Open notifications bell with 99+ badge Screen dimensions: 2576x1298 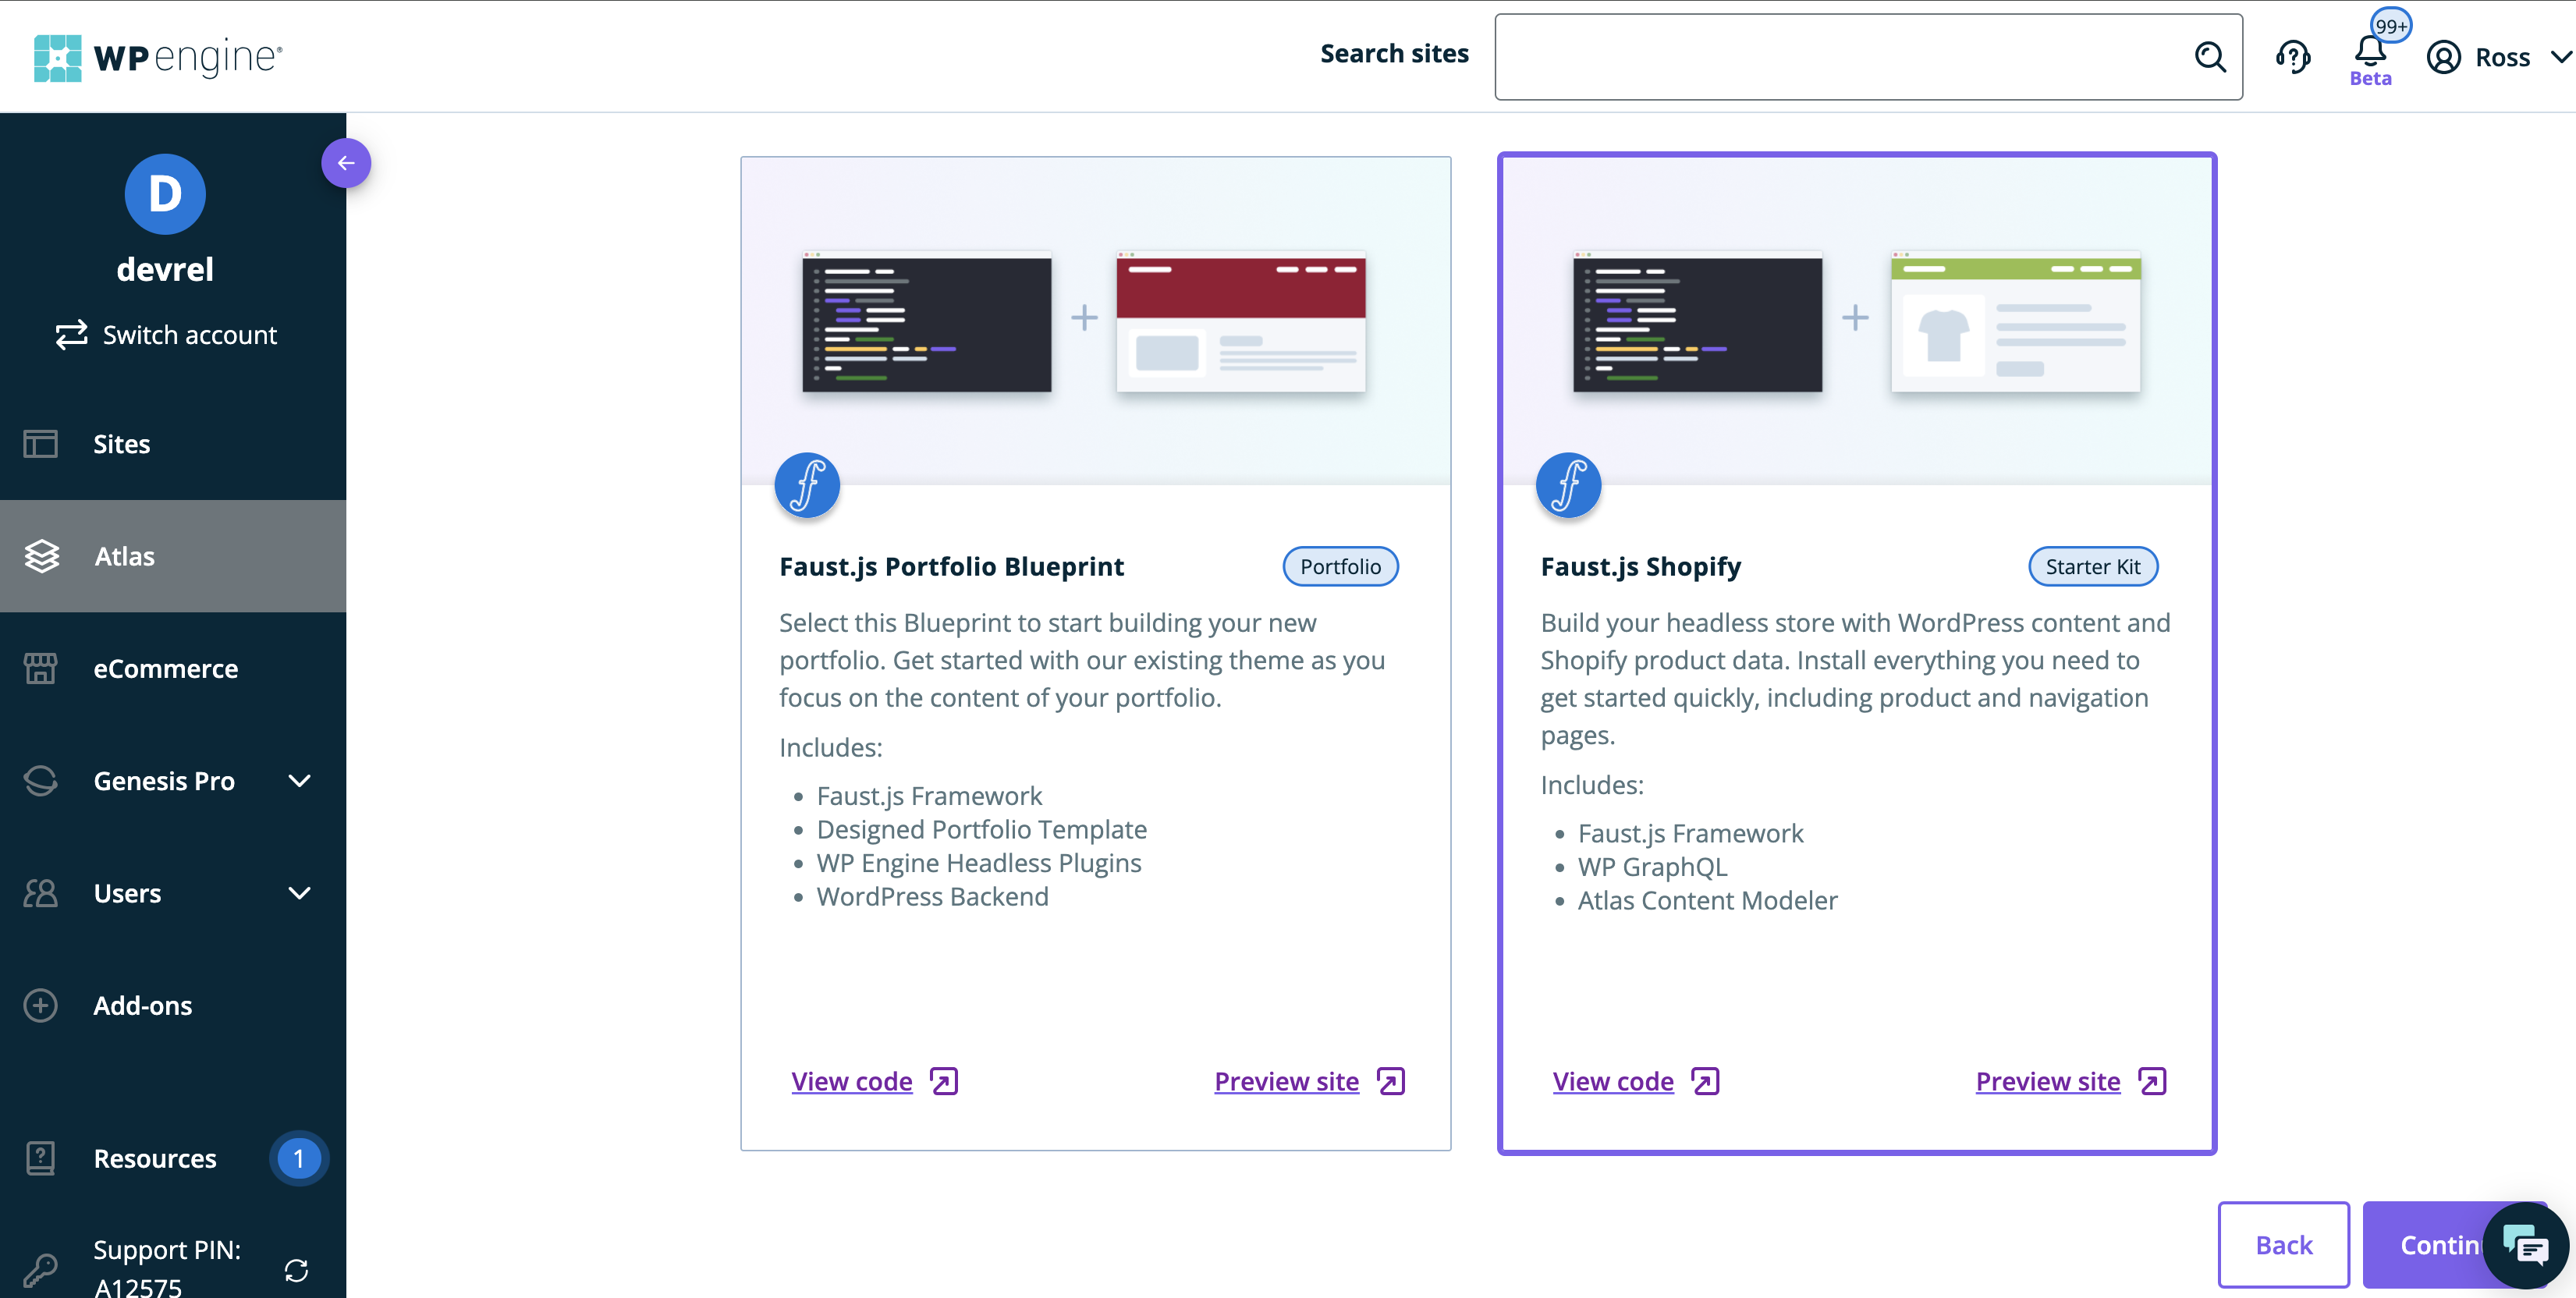click(2370, 50)
